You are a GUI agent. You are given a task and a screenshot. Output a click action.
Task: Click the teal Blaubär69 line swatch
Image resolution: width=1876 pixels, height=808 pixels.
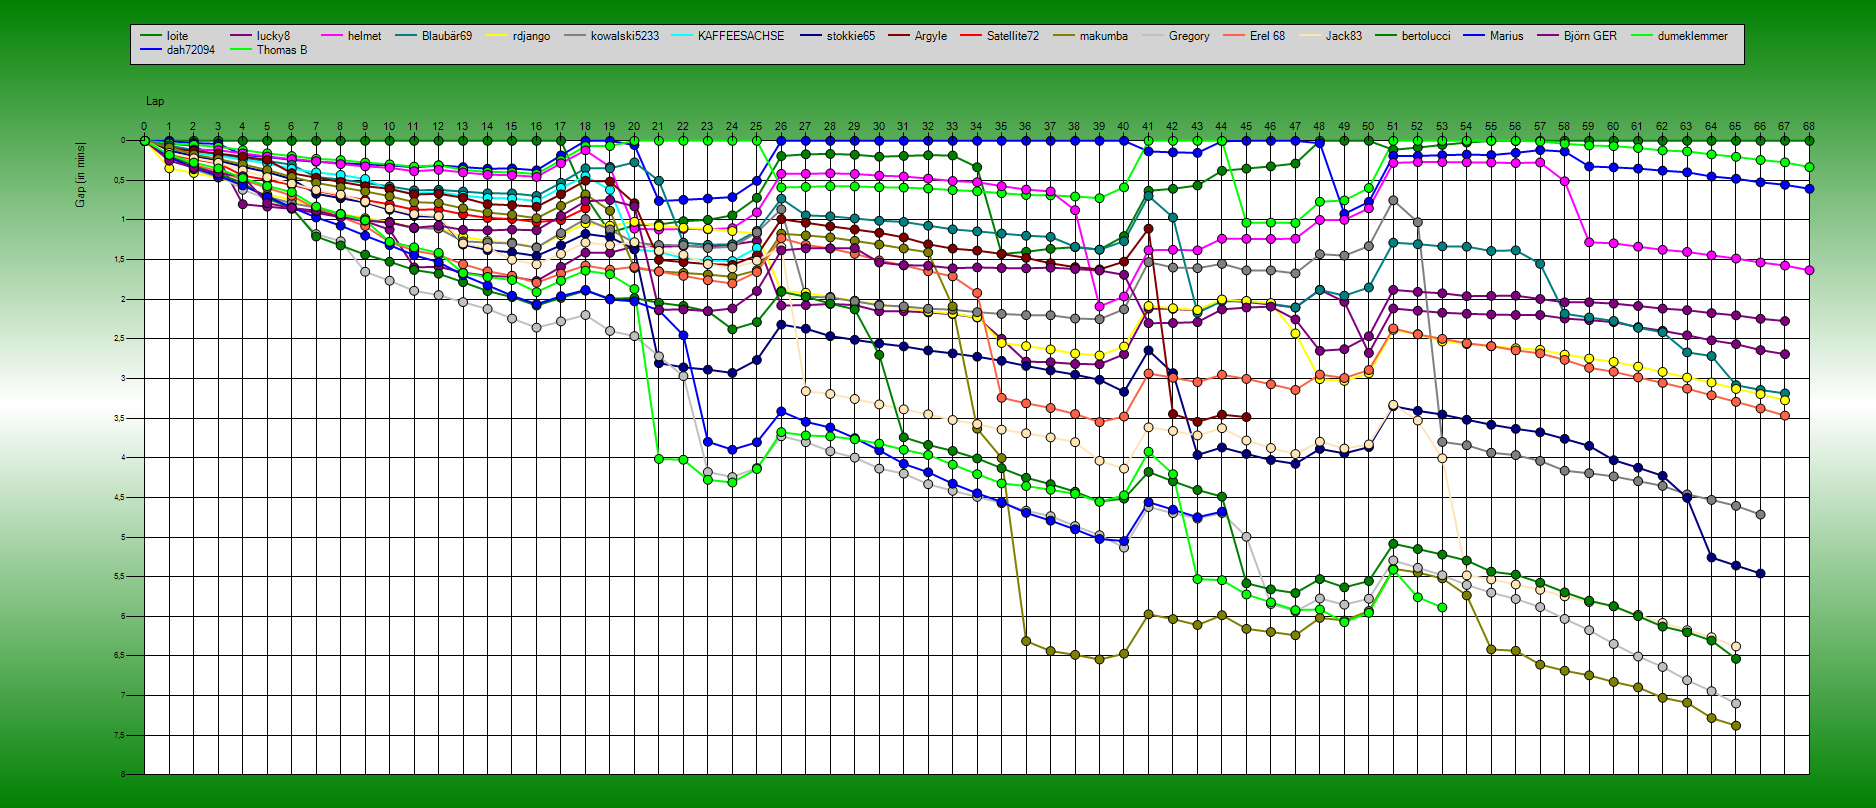click(x=406, y=36)
